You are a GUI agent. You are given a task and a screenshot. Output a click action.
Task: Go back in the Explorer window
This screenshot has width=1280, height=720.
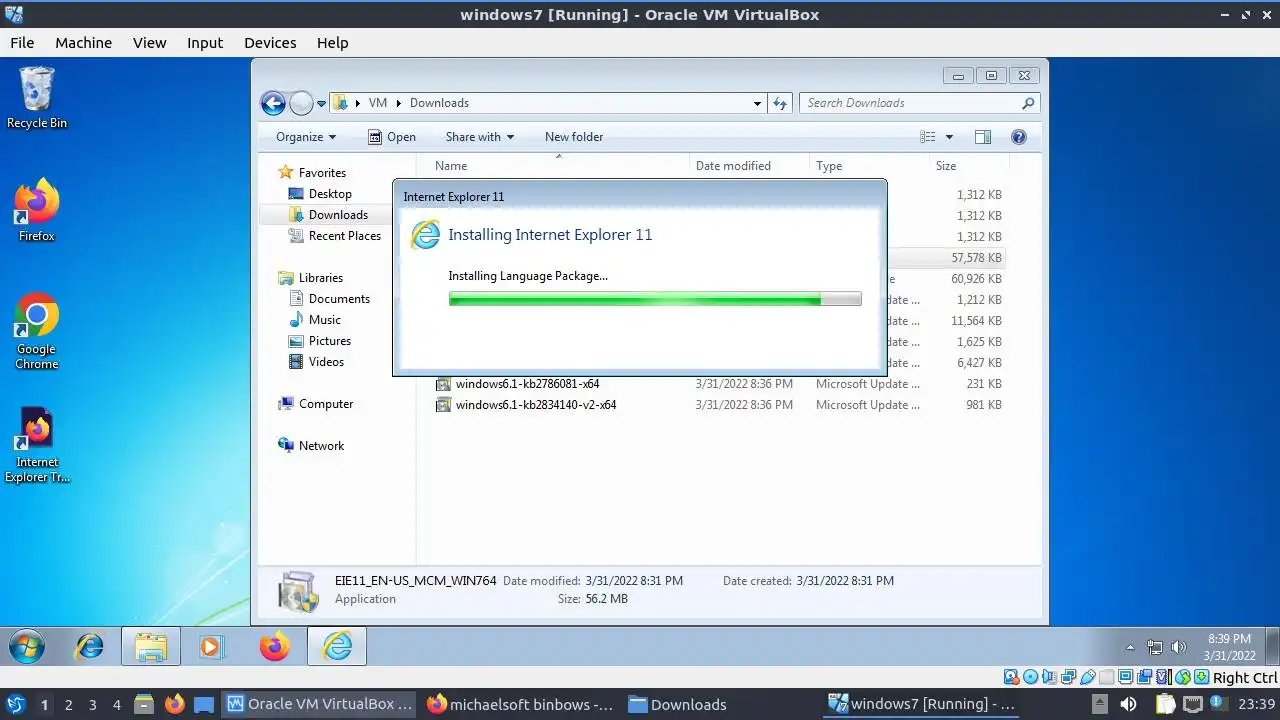[x=273, y=103]
